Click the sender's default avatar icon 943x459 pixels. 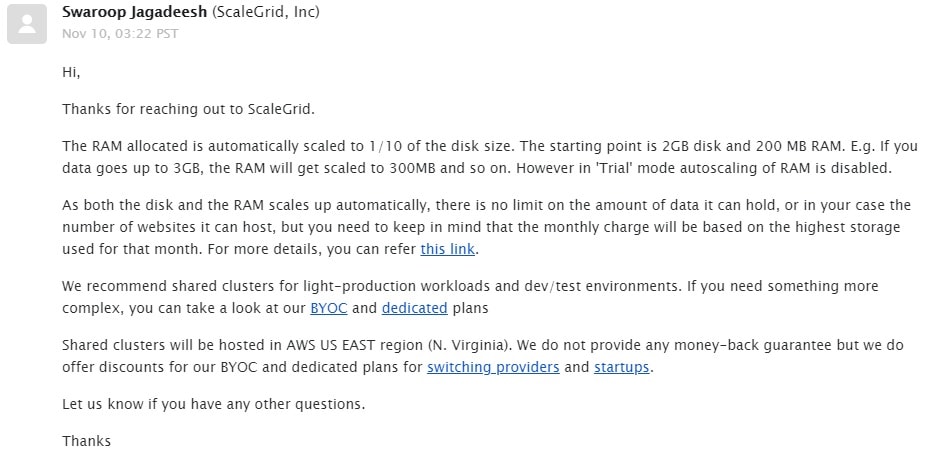click(x=27, y=24)
